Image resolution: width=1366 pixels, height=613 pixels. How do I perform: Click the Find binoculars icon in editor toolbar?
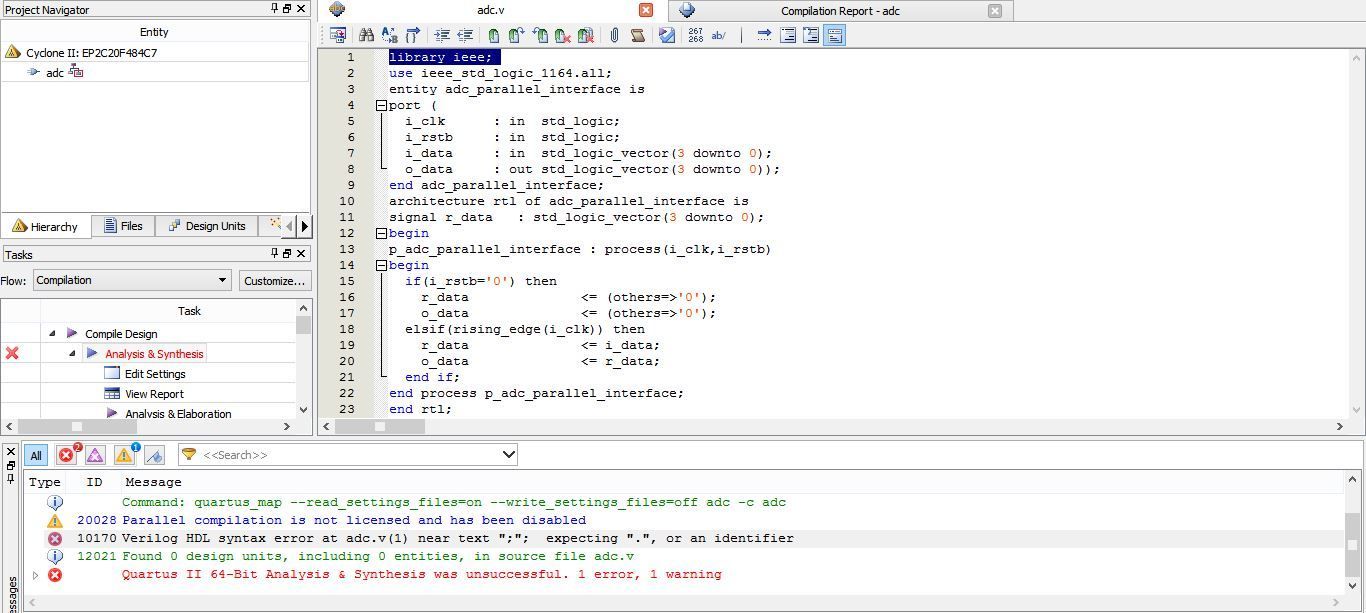point(366,35)
